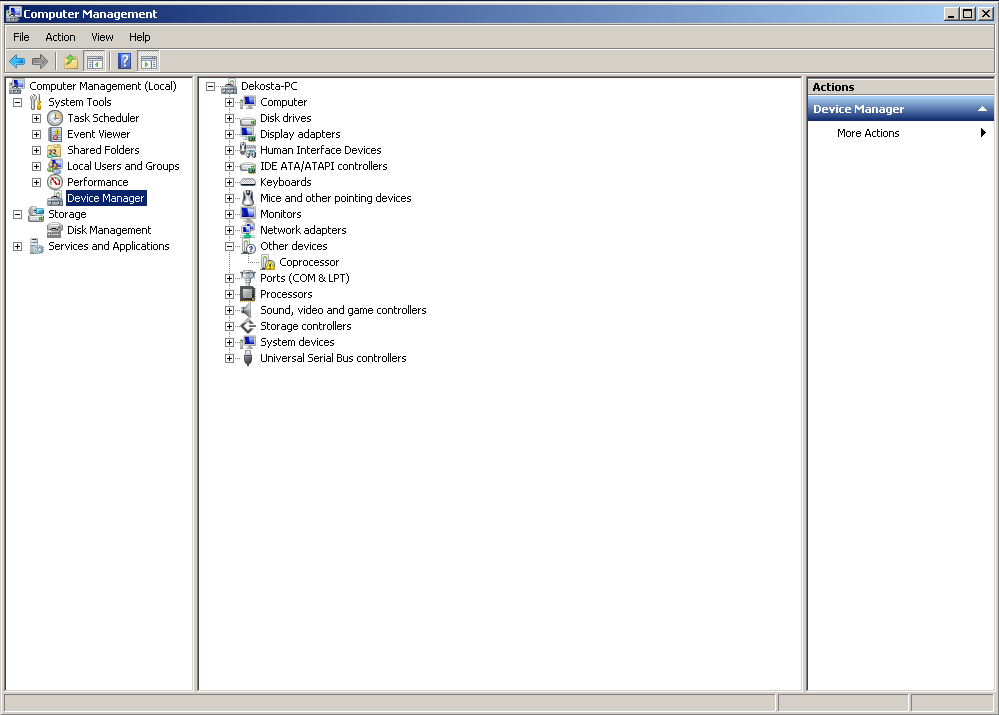This screenshot has height=715, width=999.
Task: Expand the Event Viewer node
Action: 36,134
